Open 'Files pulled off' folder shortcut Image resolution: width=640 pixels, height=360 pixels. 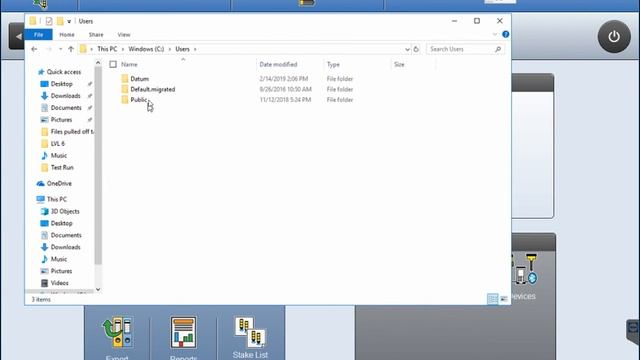click(x=67, y=131)
